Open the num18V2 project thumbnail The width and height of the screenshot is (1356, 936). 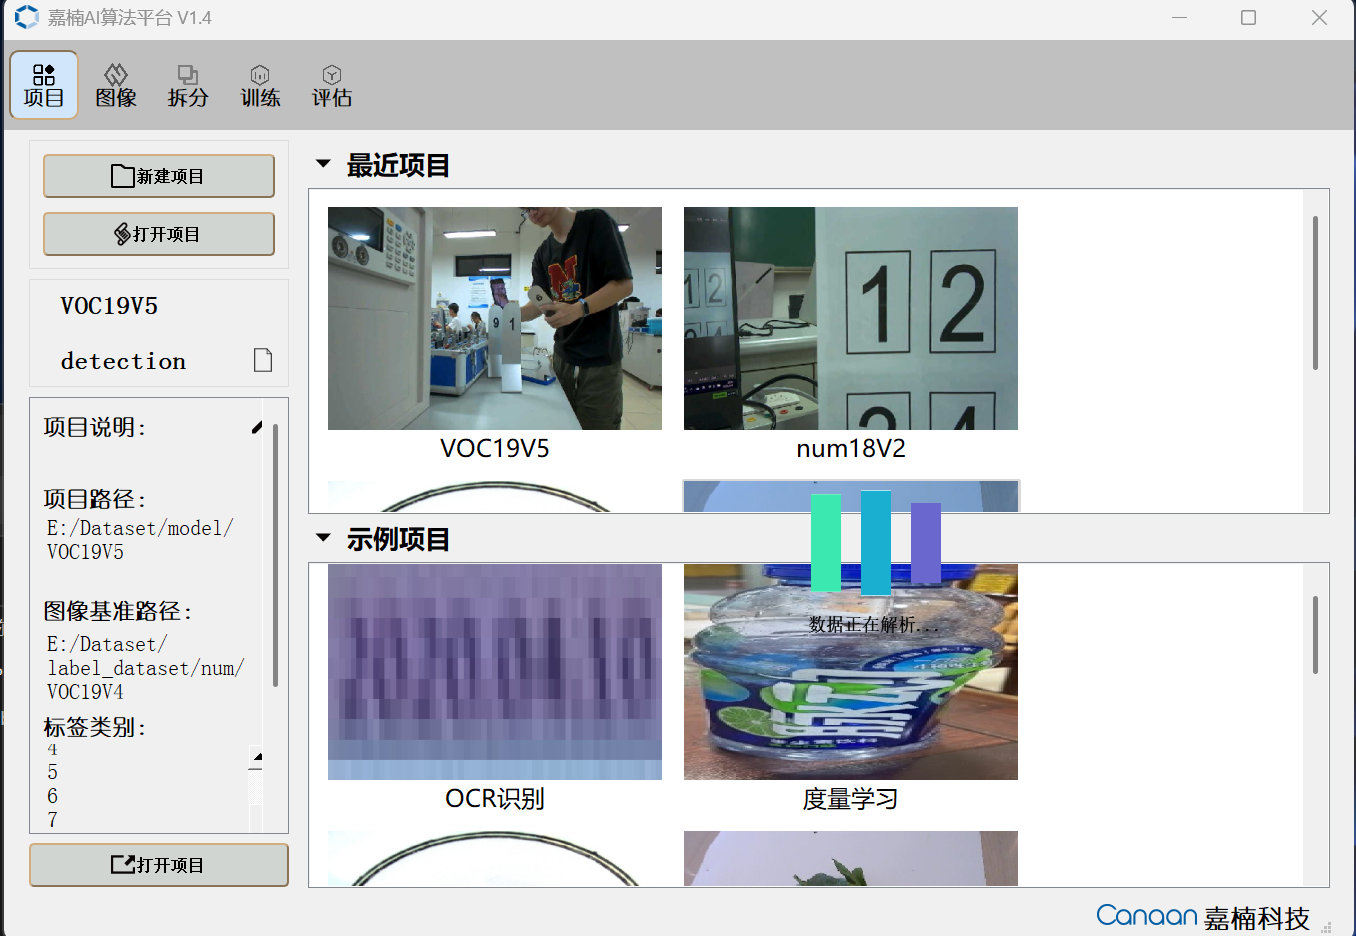point(850,318)
